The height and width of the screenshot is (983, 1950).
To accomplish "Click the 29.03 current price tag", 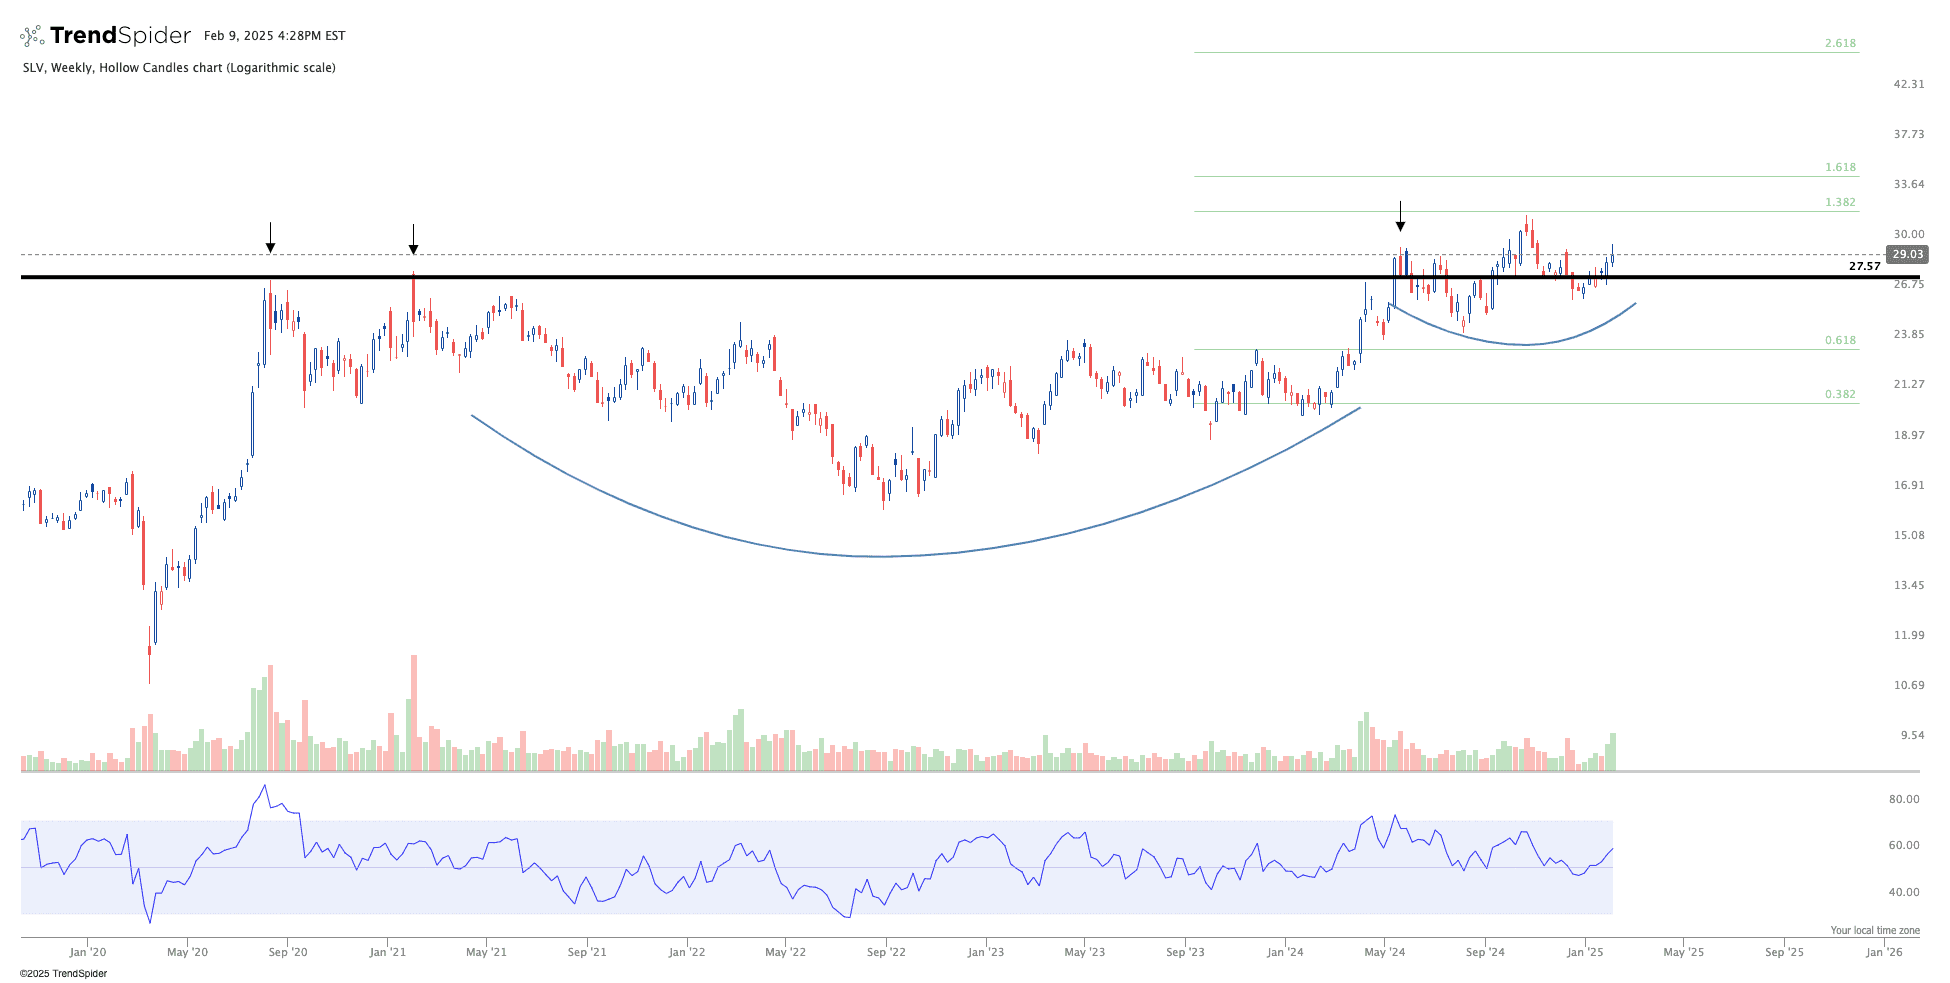I will click(x=1907, y=255).
